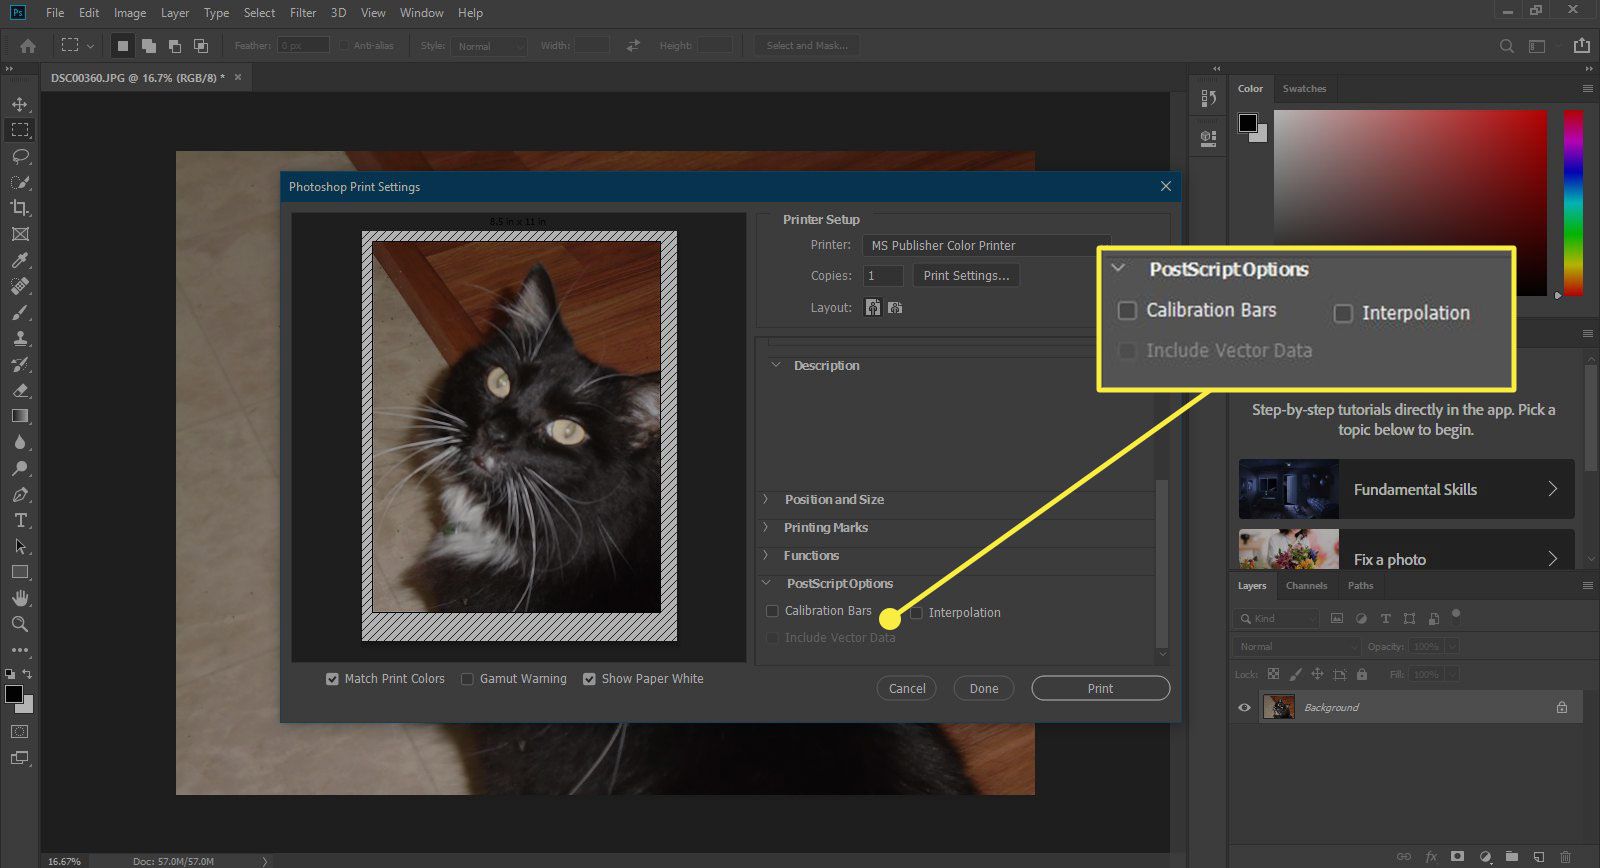
Task: Click the delete layer trash icon
Action: coord(1565,857)
